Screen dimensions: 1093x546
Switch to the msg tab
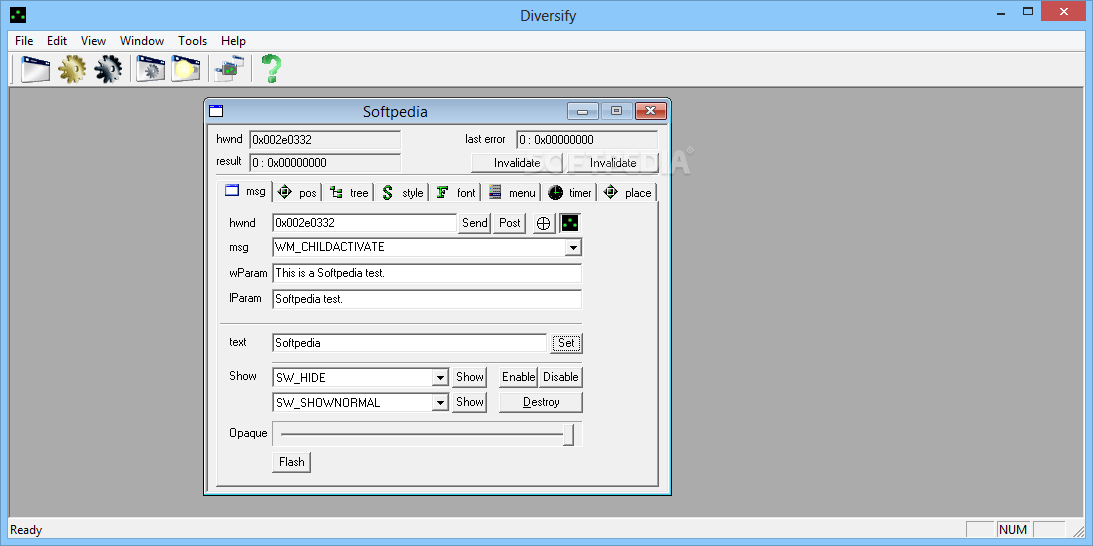click(245, 191)
